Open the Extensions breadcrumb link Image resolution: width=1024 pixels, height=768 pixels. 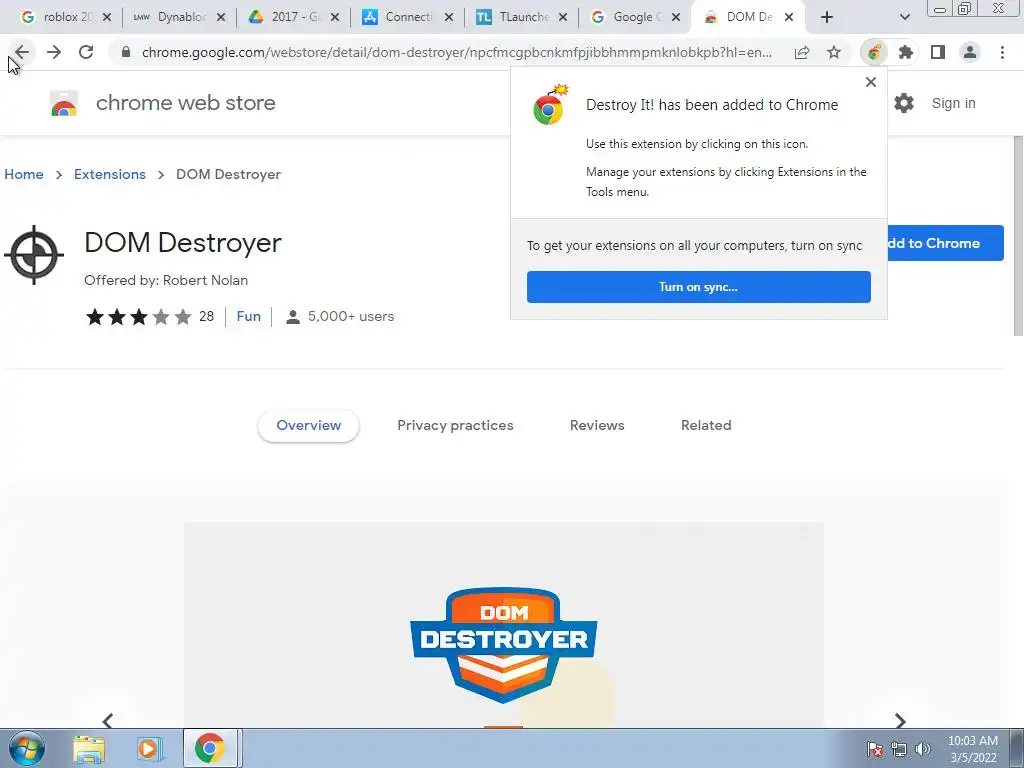110,174
